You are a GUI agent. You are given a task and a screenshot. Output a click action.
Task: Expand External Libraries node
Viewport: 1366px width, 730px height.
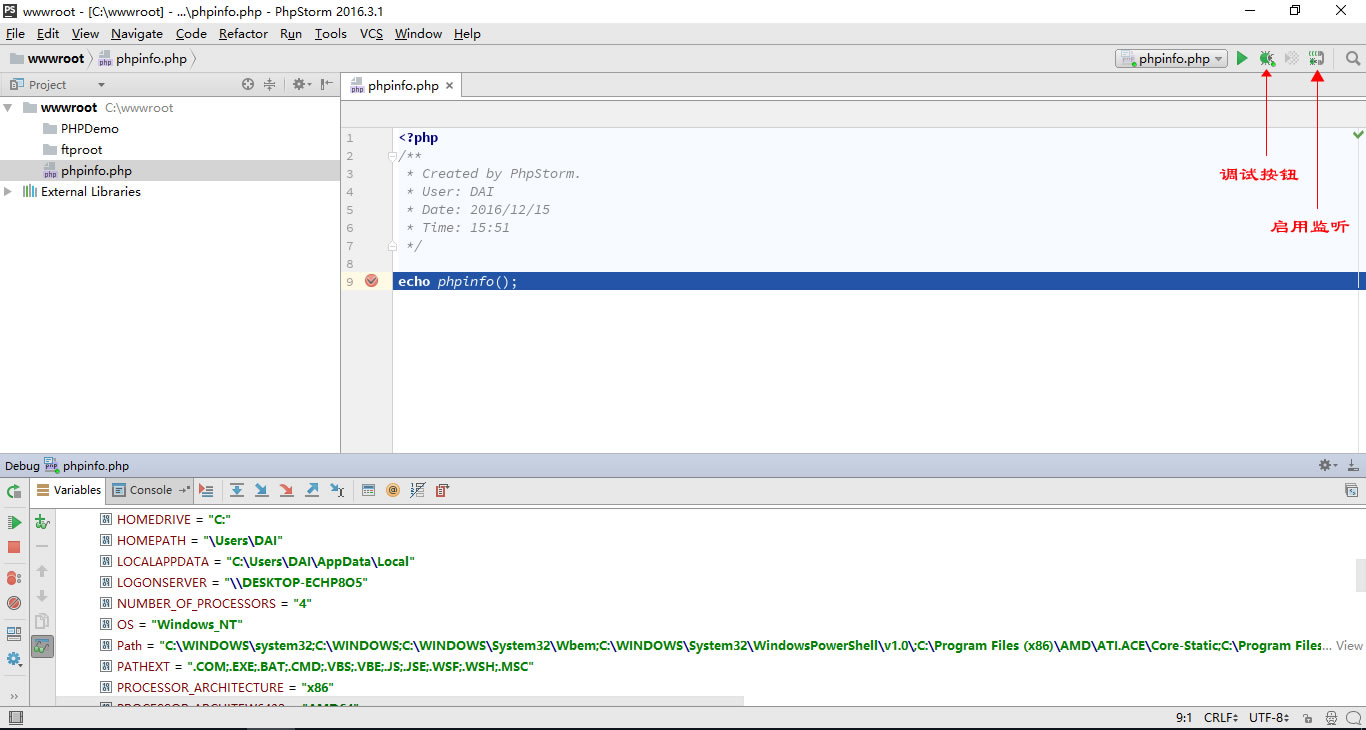(x=8, y=191)
